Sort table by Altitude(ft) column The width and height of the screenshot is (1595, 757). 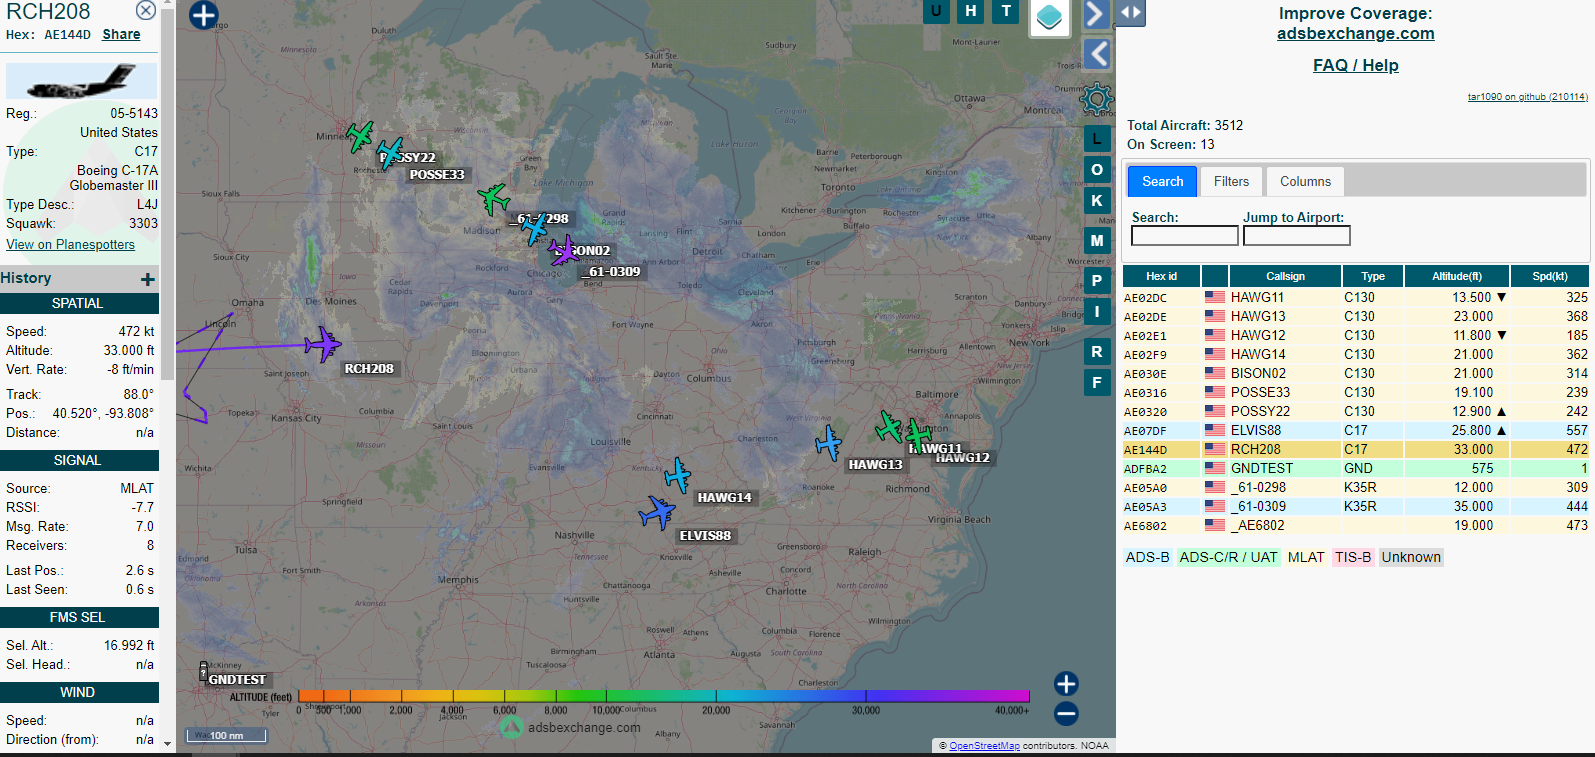click(1456, 276)
